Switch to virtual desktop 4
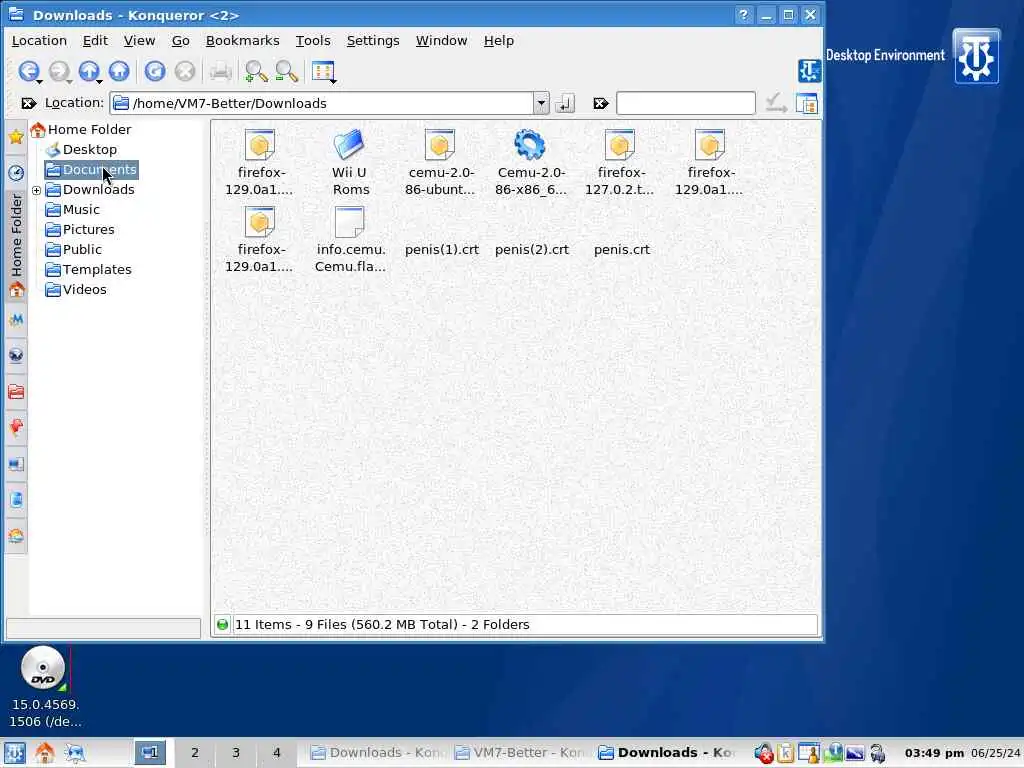Screen dimensions: 1024x768 coord(277,752)
